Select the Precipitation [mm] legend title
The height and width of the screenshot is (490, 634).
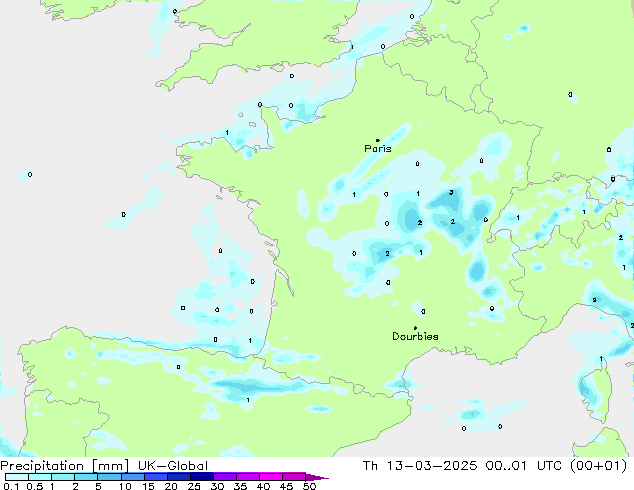click(x=65, y=466)
